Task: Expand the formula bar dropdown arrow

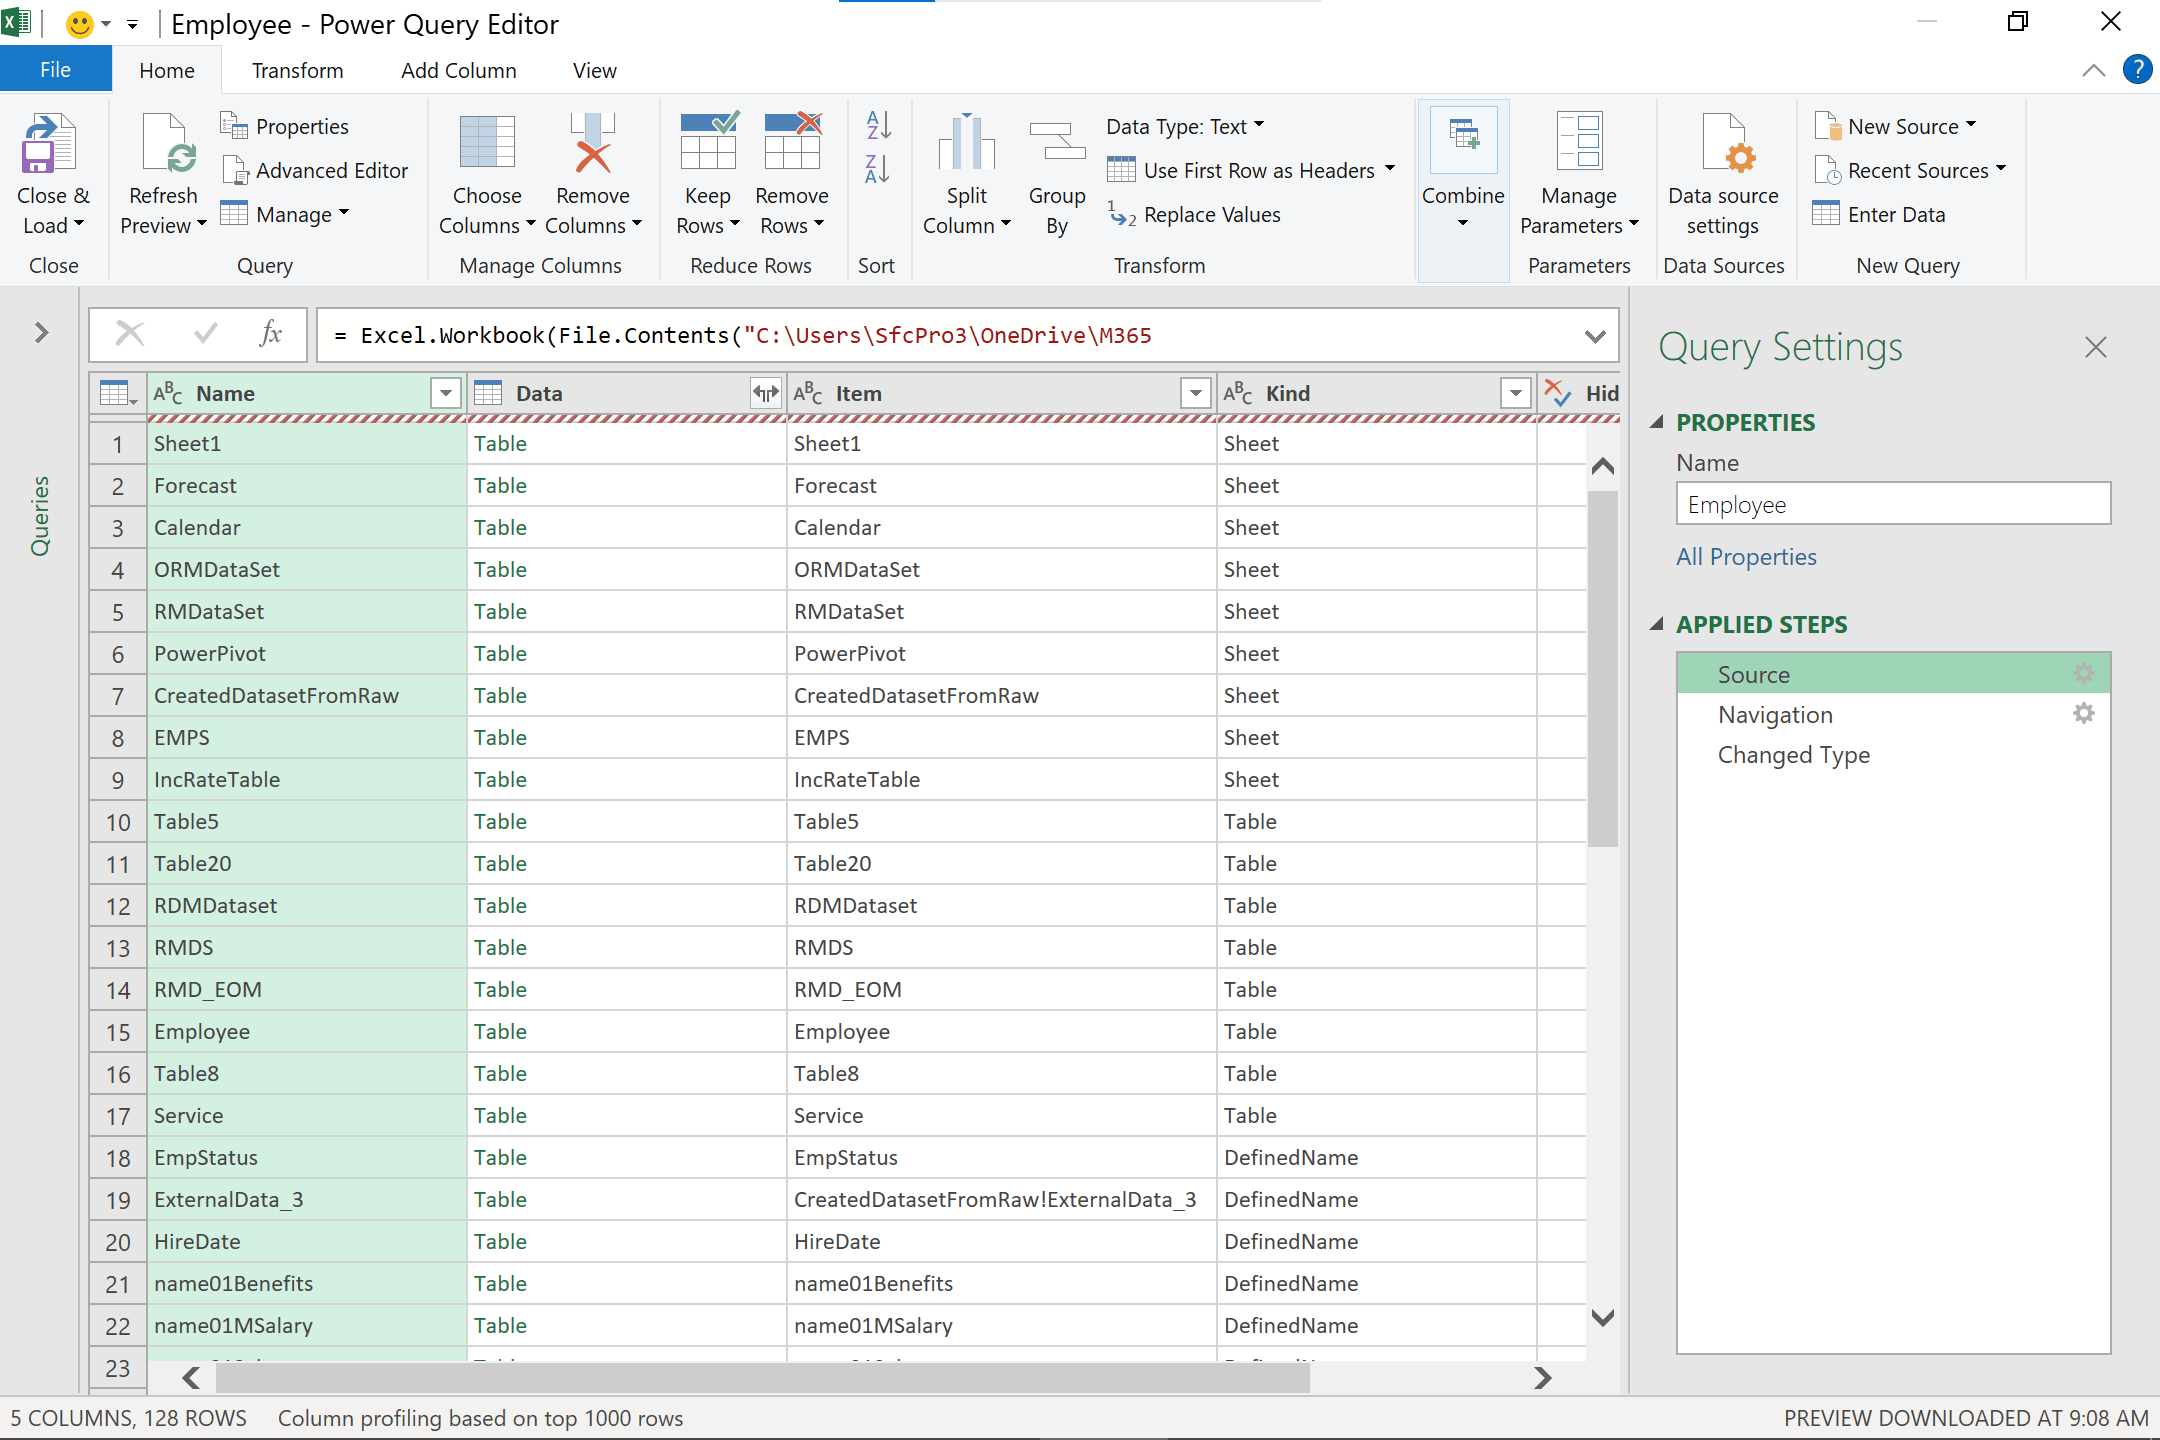Action: 1595,336
